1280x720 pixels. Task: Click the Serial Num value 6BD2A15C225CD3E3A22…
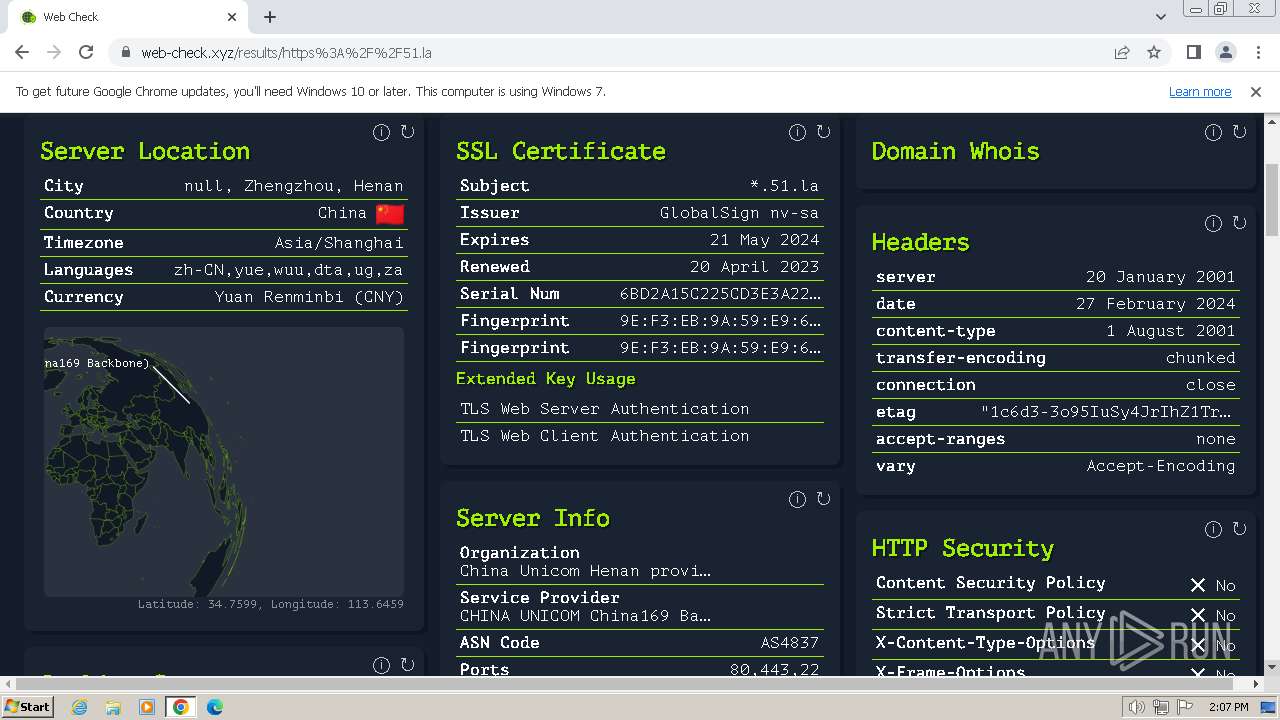point(720,294)
